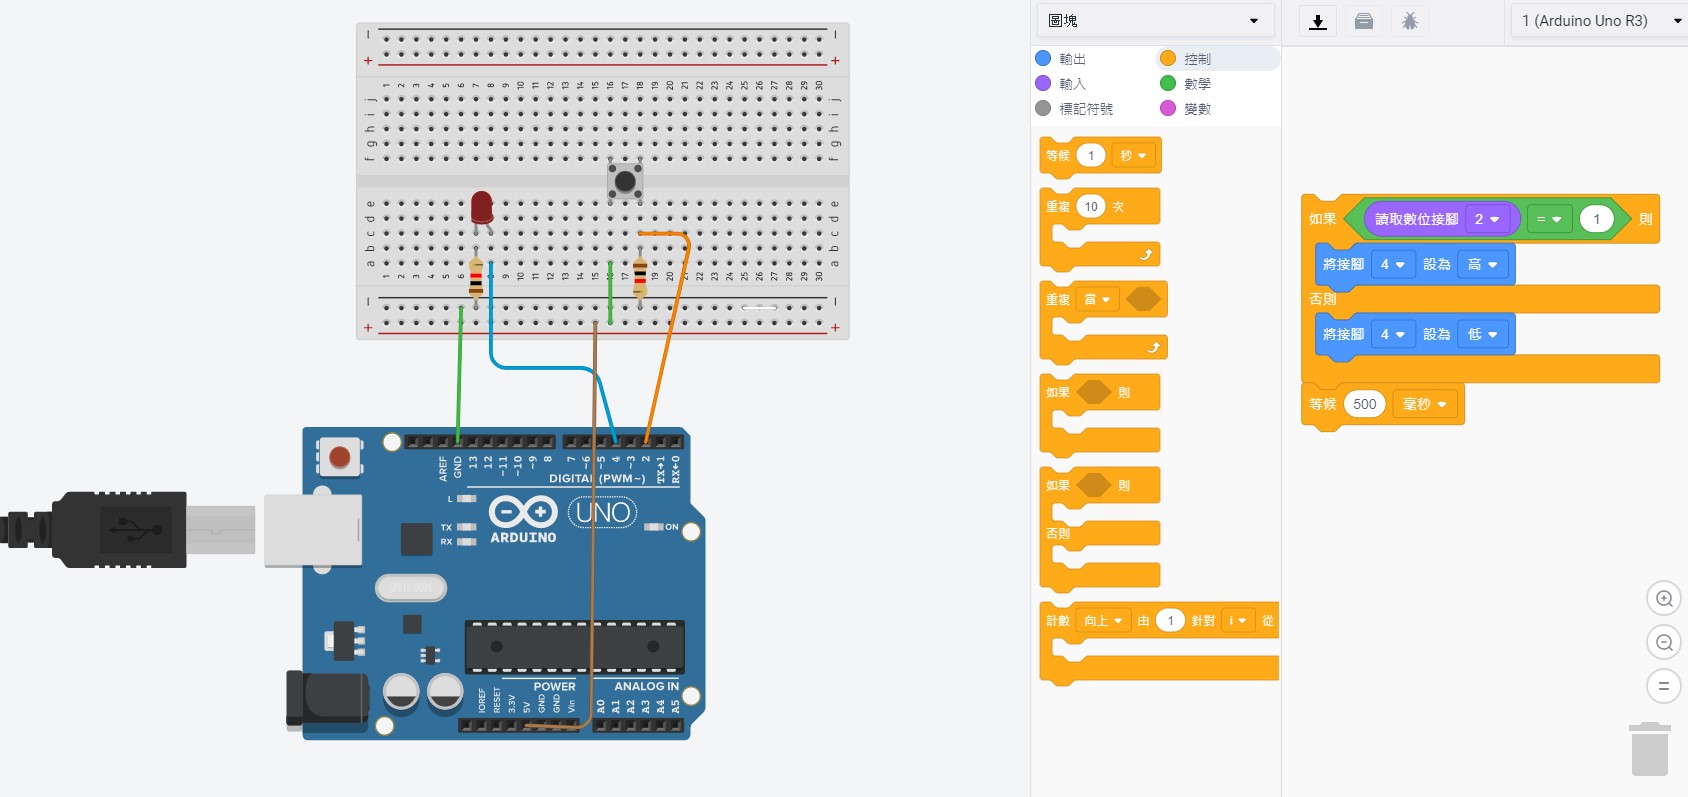Switch to the 輸出 block category
Image resolution: width=1688 pixels, height=797 pixels.
pos(1062,59)
